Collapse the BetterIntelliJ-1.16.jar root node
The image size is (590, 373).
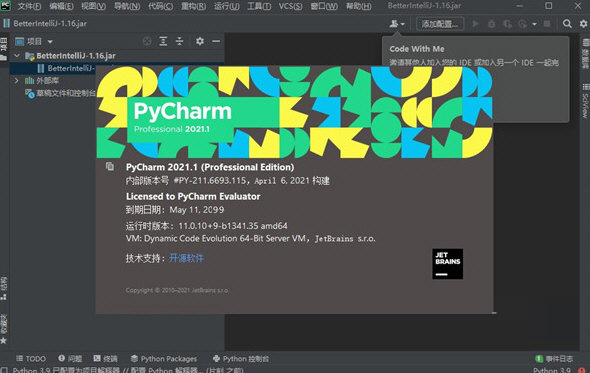point(17,56)
